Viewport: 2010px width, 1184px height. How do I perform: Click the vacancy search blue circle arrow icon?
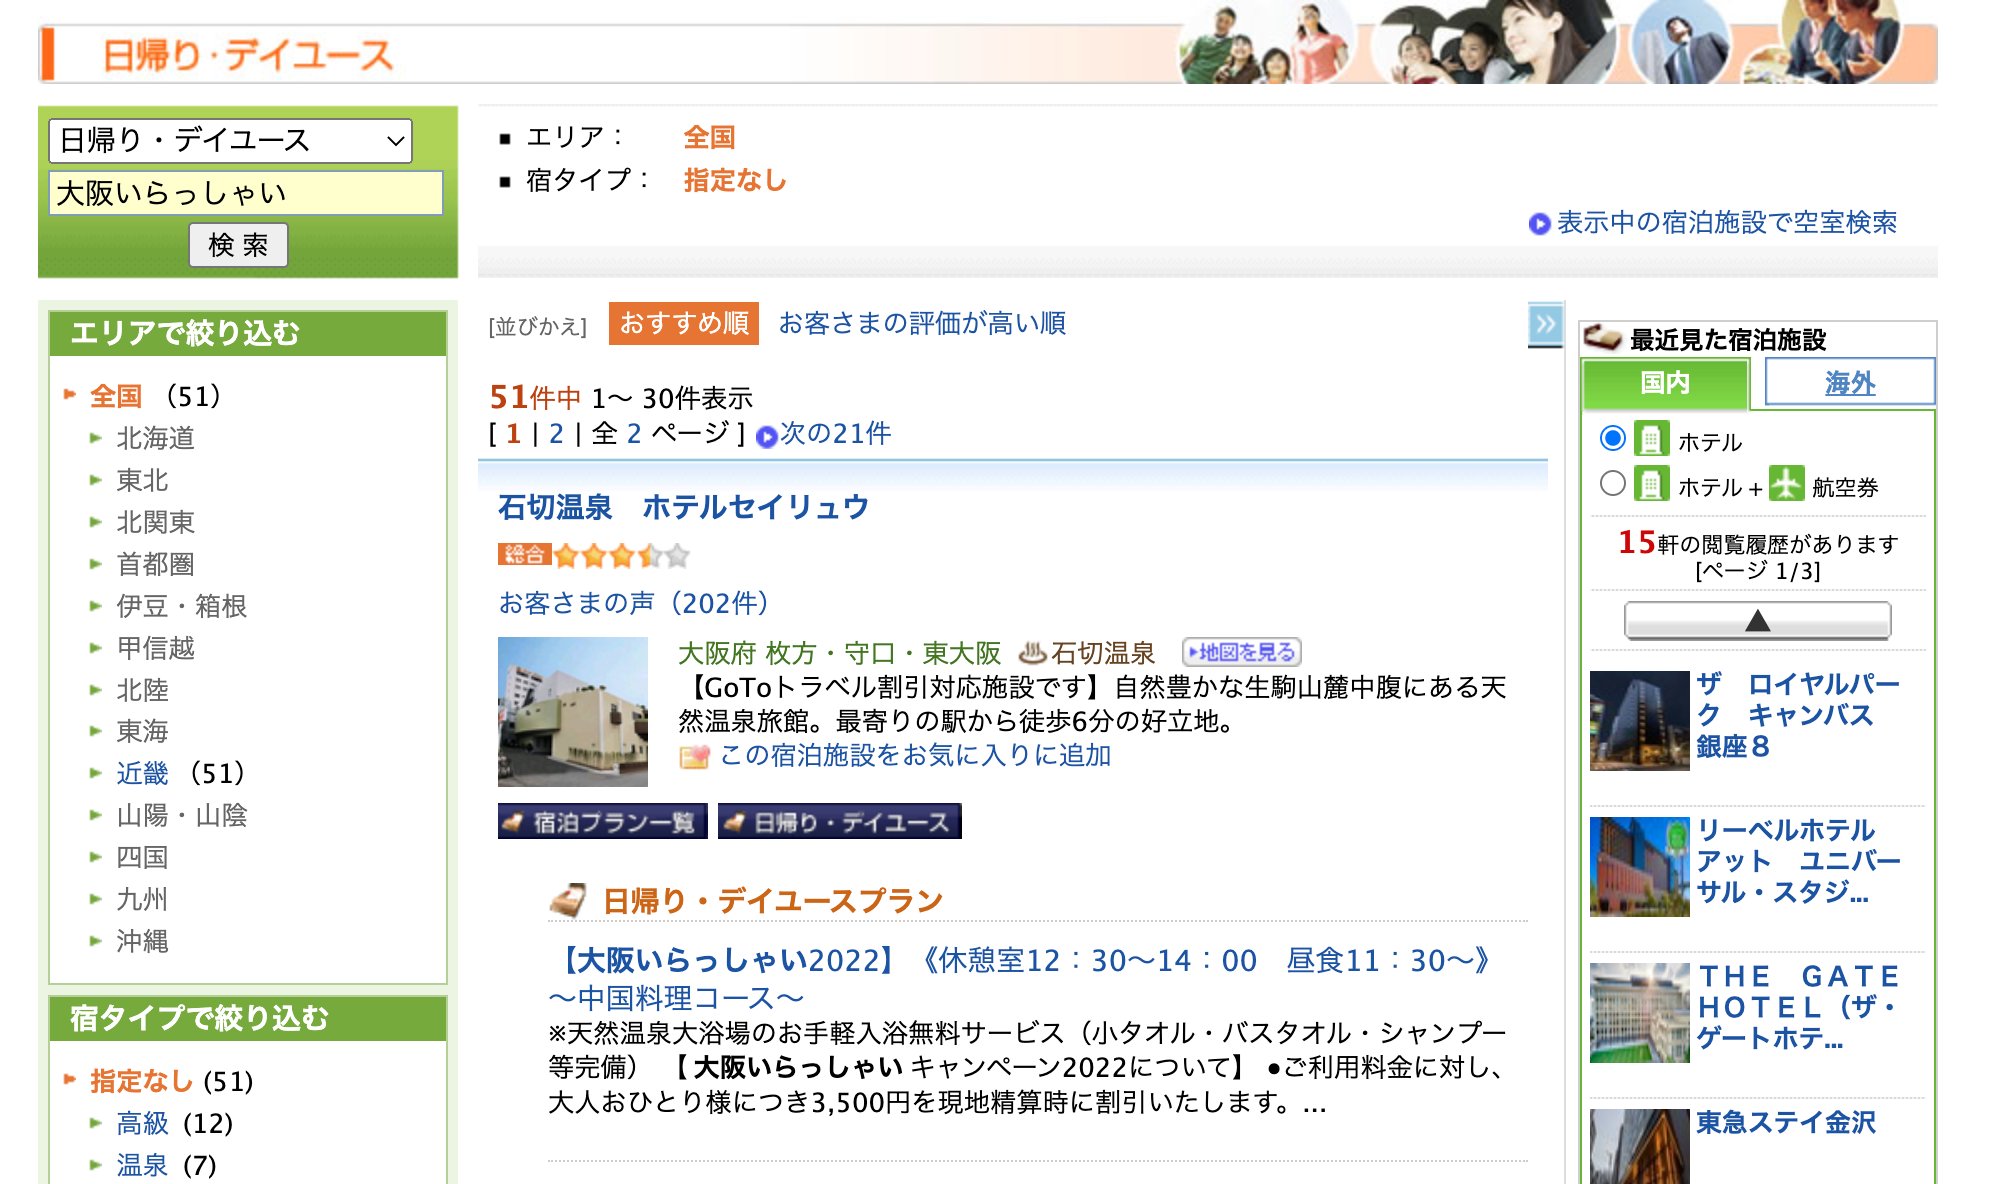(x=1539, y=224)
